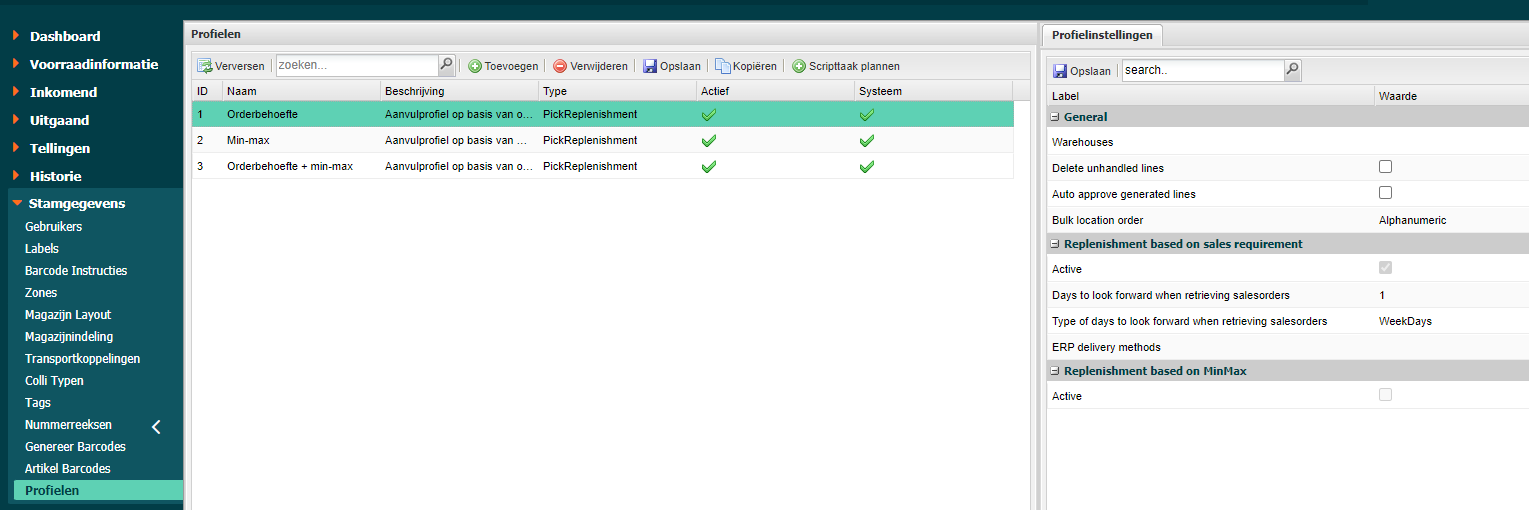Image resolution: width=1529 pixels, height=510 pixels.
Task: Click the Verversen refresh icon
Action: (x=205, y=66)
